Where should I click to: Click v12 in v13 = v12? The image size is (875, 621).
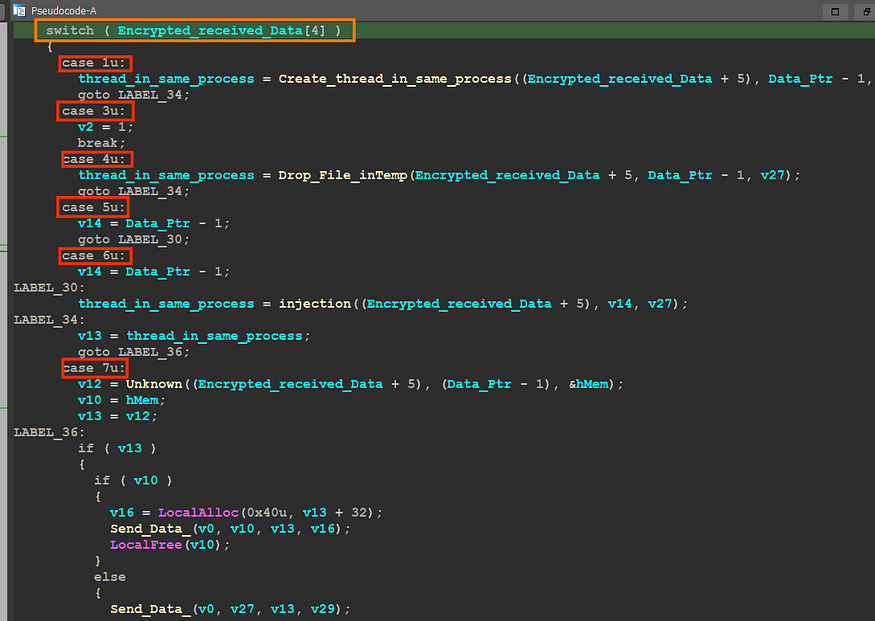pos(137,416)
